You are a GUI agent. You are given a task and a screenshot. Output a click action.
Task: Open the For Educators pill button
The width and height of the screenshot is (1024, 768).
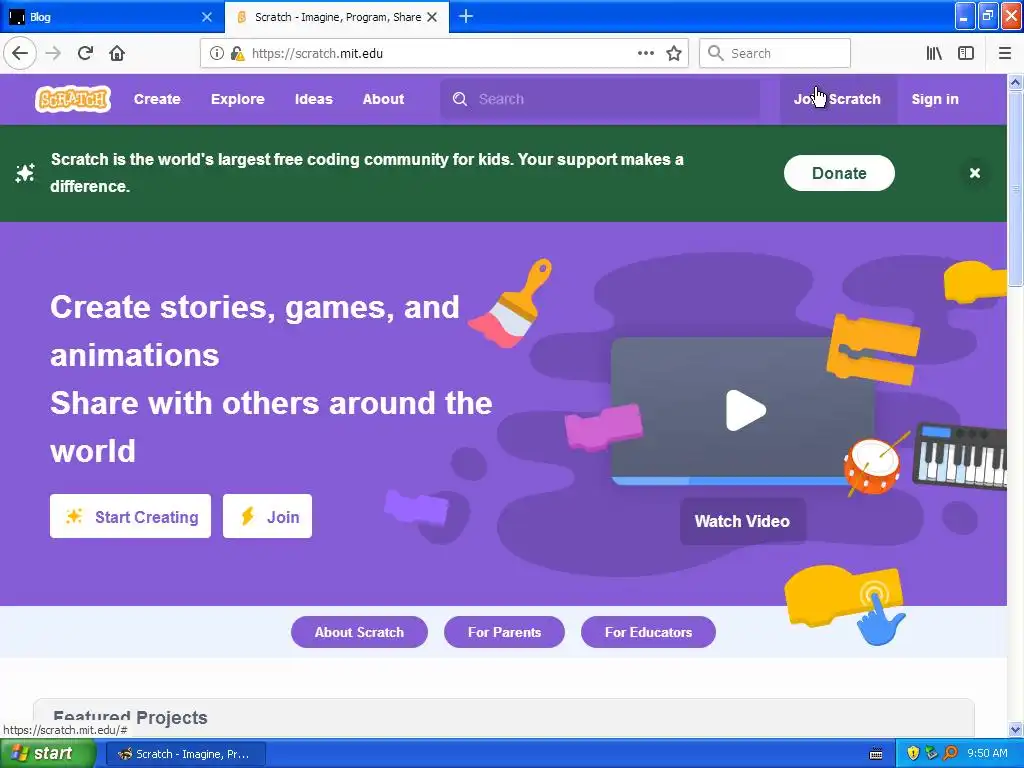(x=648, y=632)
